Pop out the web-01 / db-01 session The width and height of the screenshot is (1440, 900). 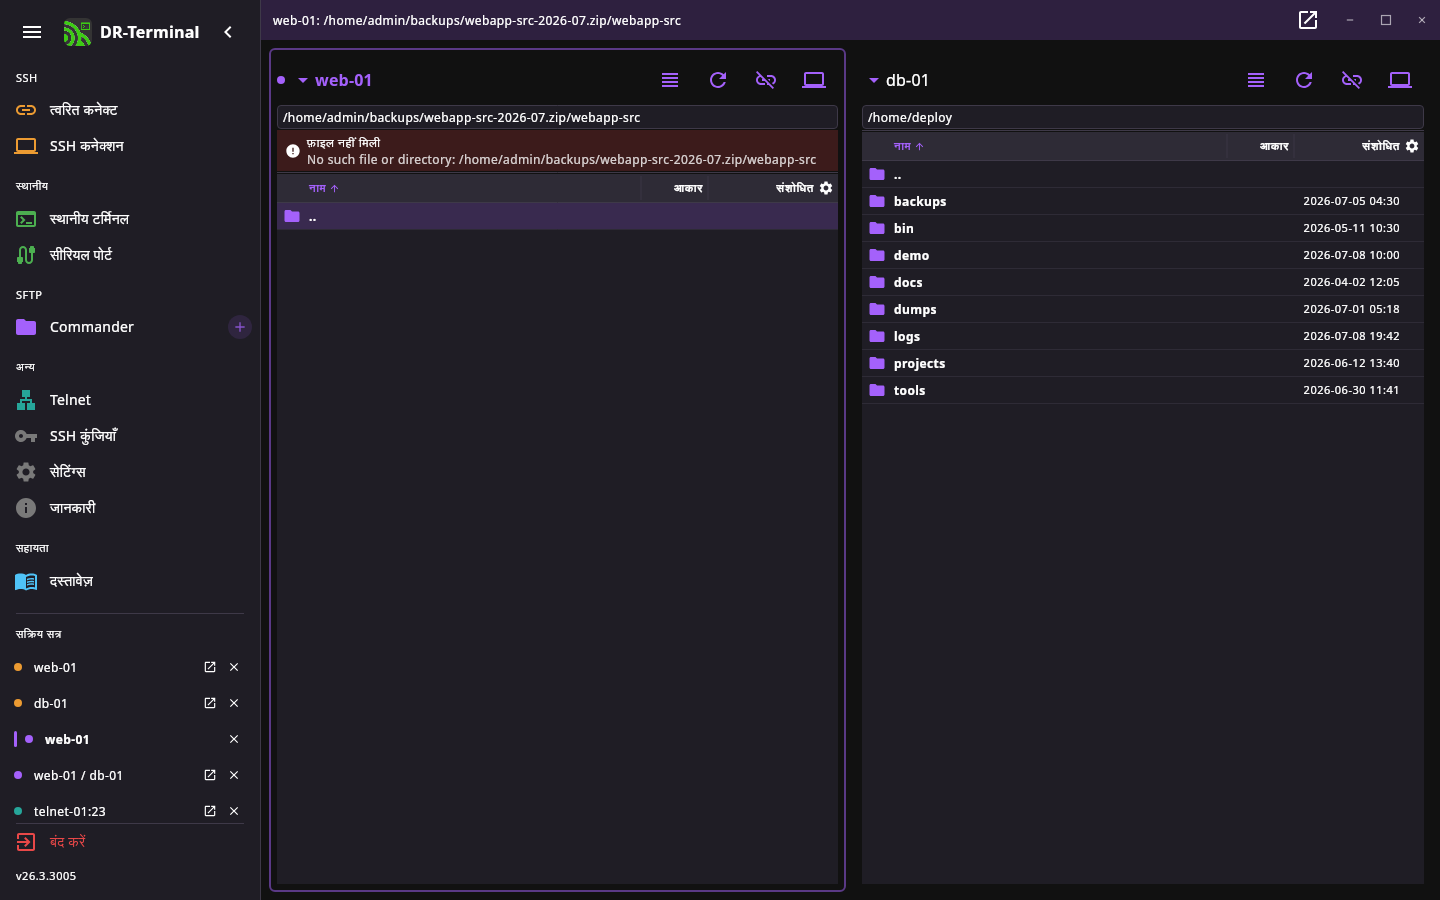pos(210,775)
